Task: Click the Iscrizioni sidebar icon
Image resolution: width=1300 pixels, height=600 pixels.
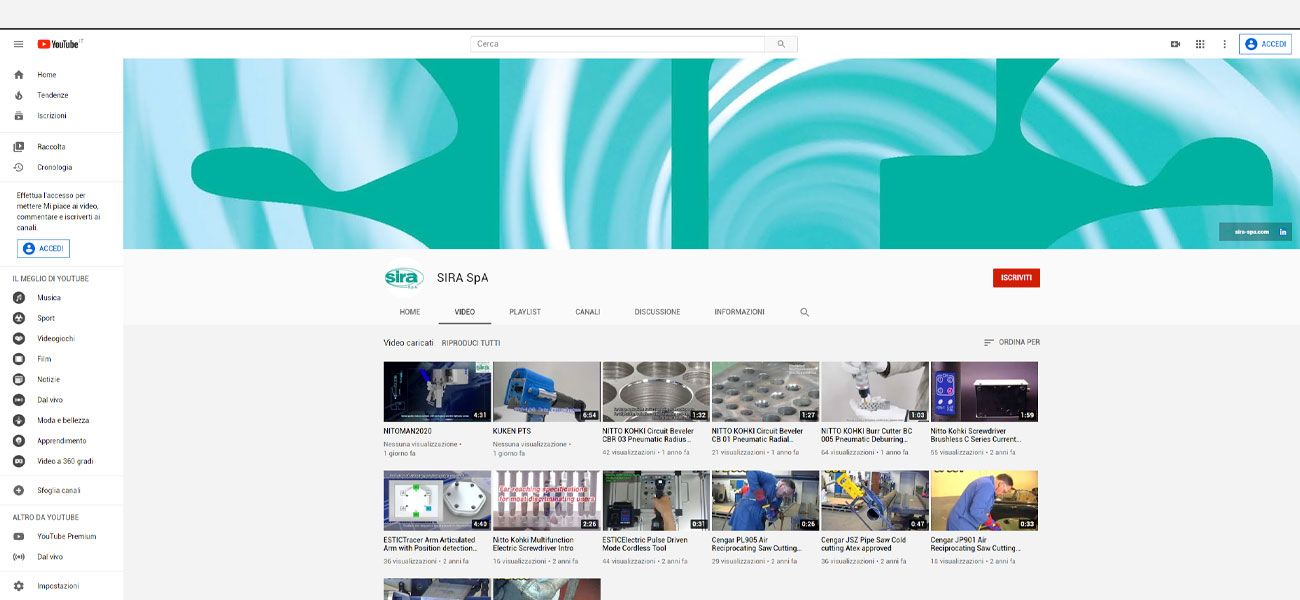Action: point(18,116)
